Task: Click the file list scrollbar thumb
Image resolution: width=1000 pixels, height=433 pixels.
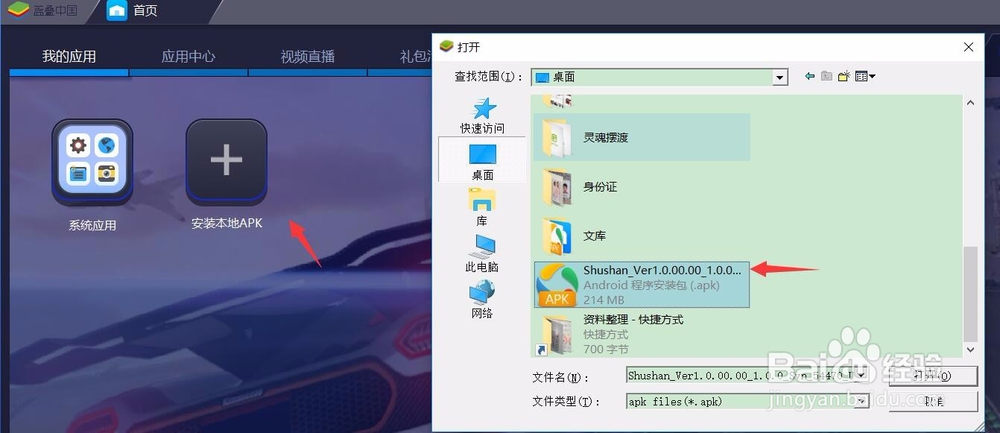Action: click(x=970, y=295)
